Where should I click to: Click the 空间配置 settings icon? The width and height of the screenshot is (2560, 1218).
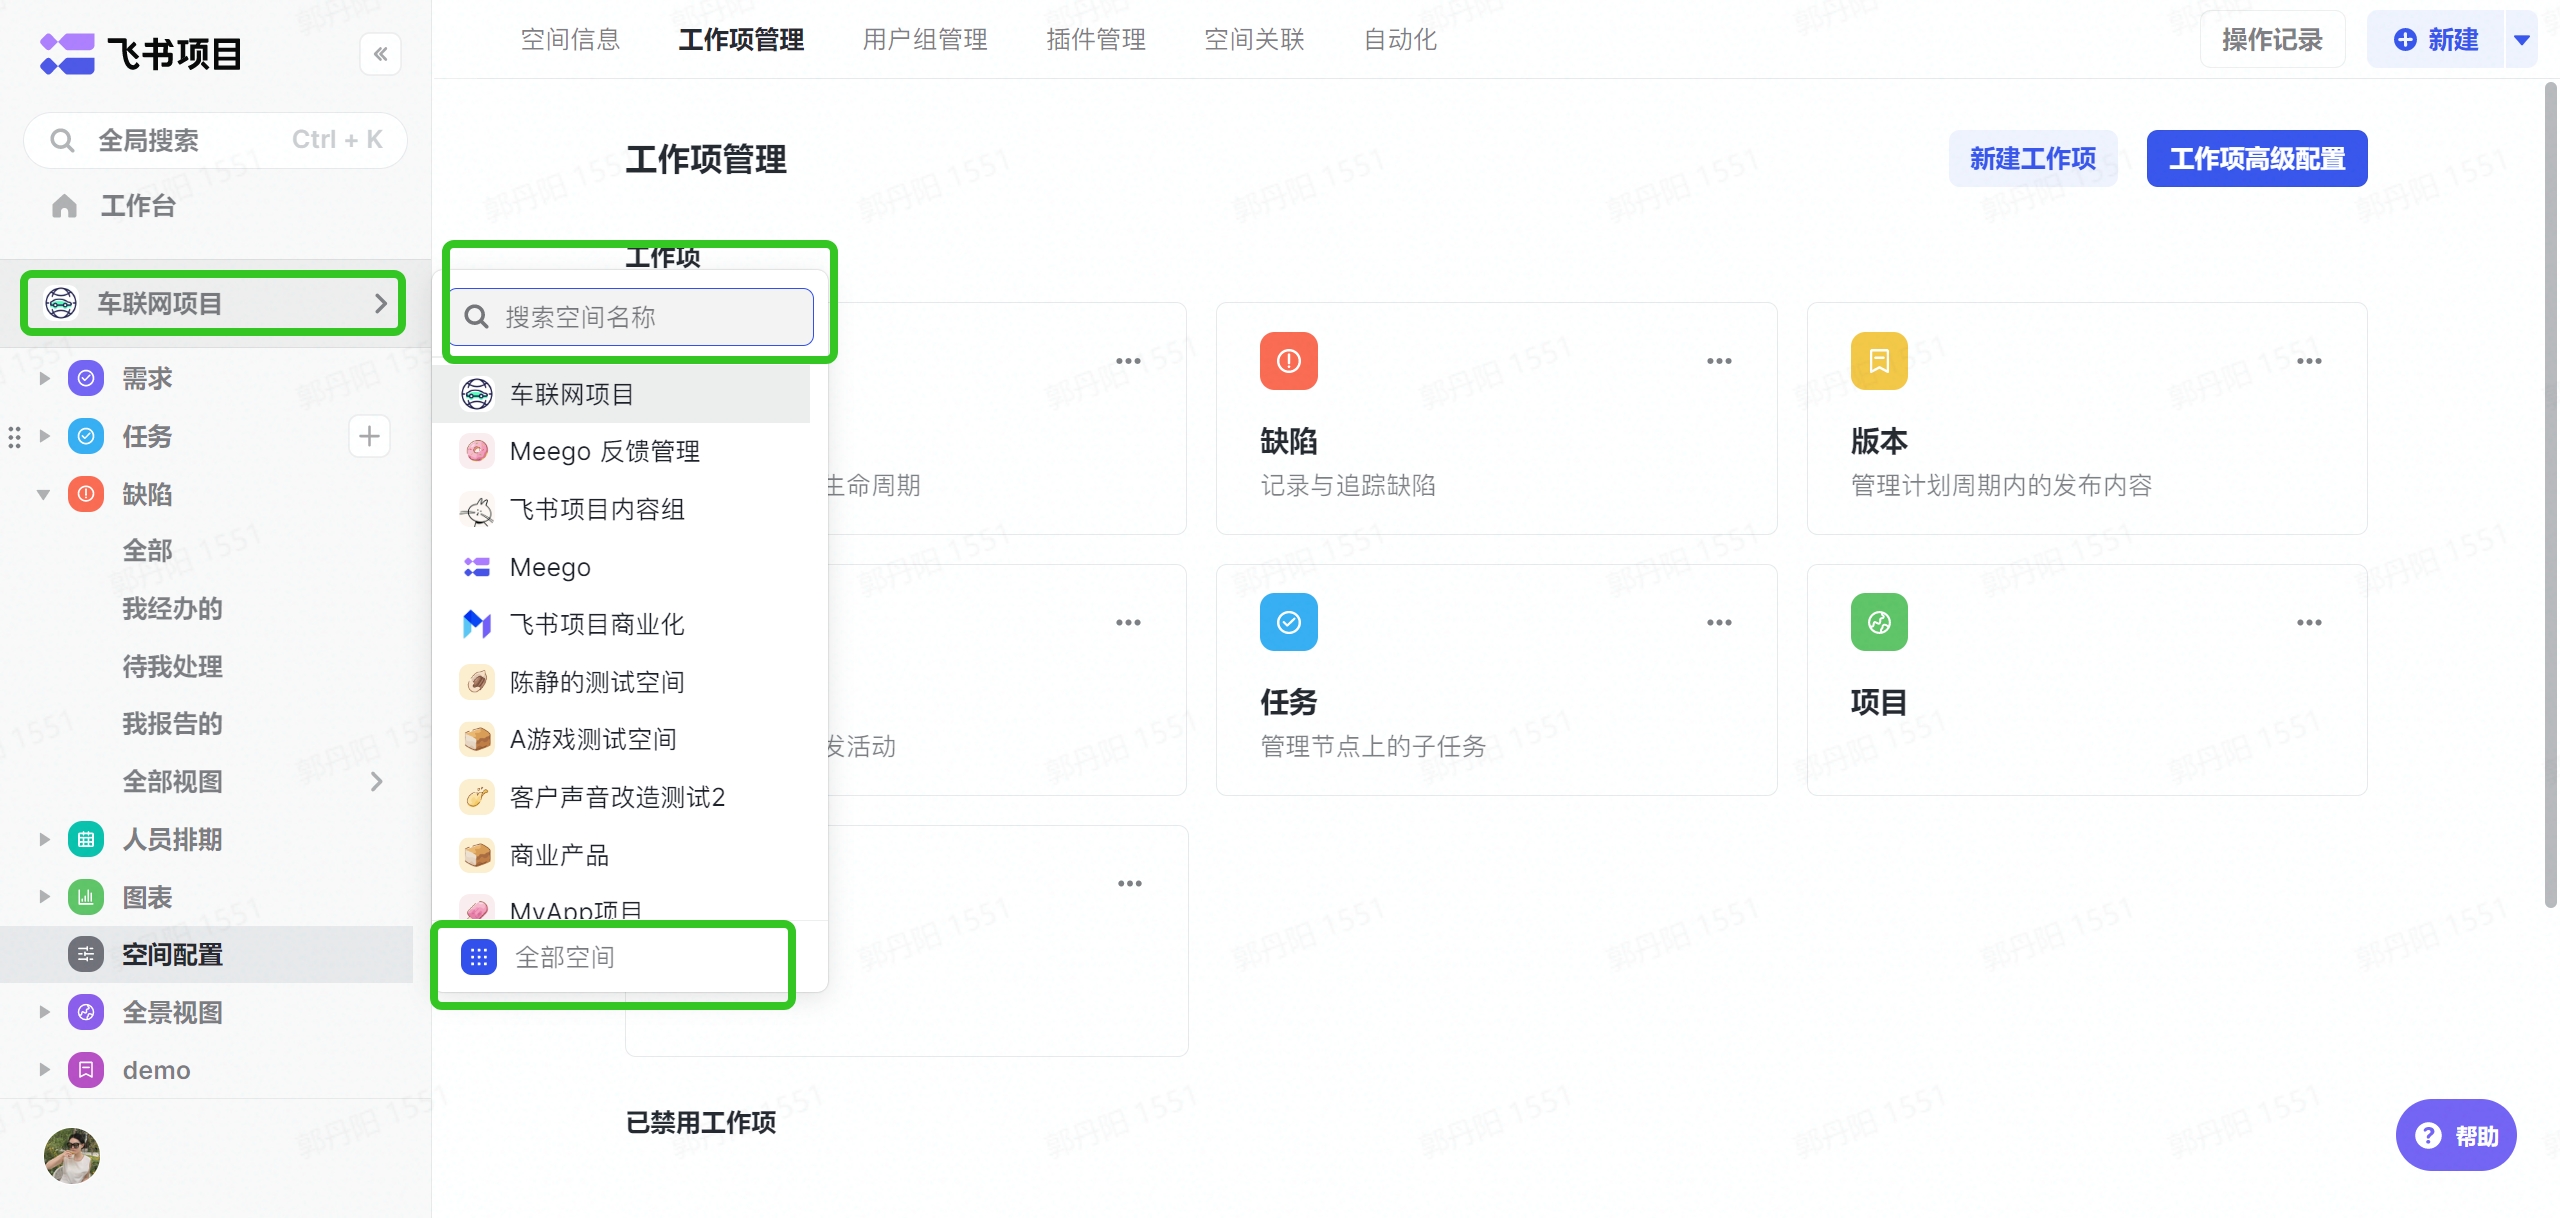86,955
